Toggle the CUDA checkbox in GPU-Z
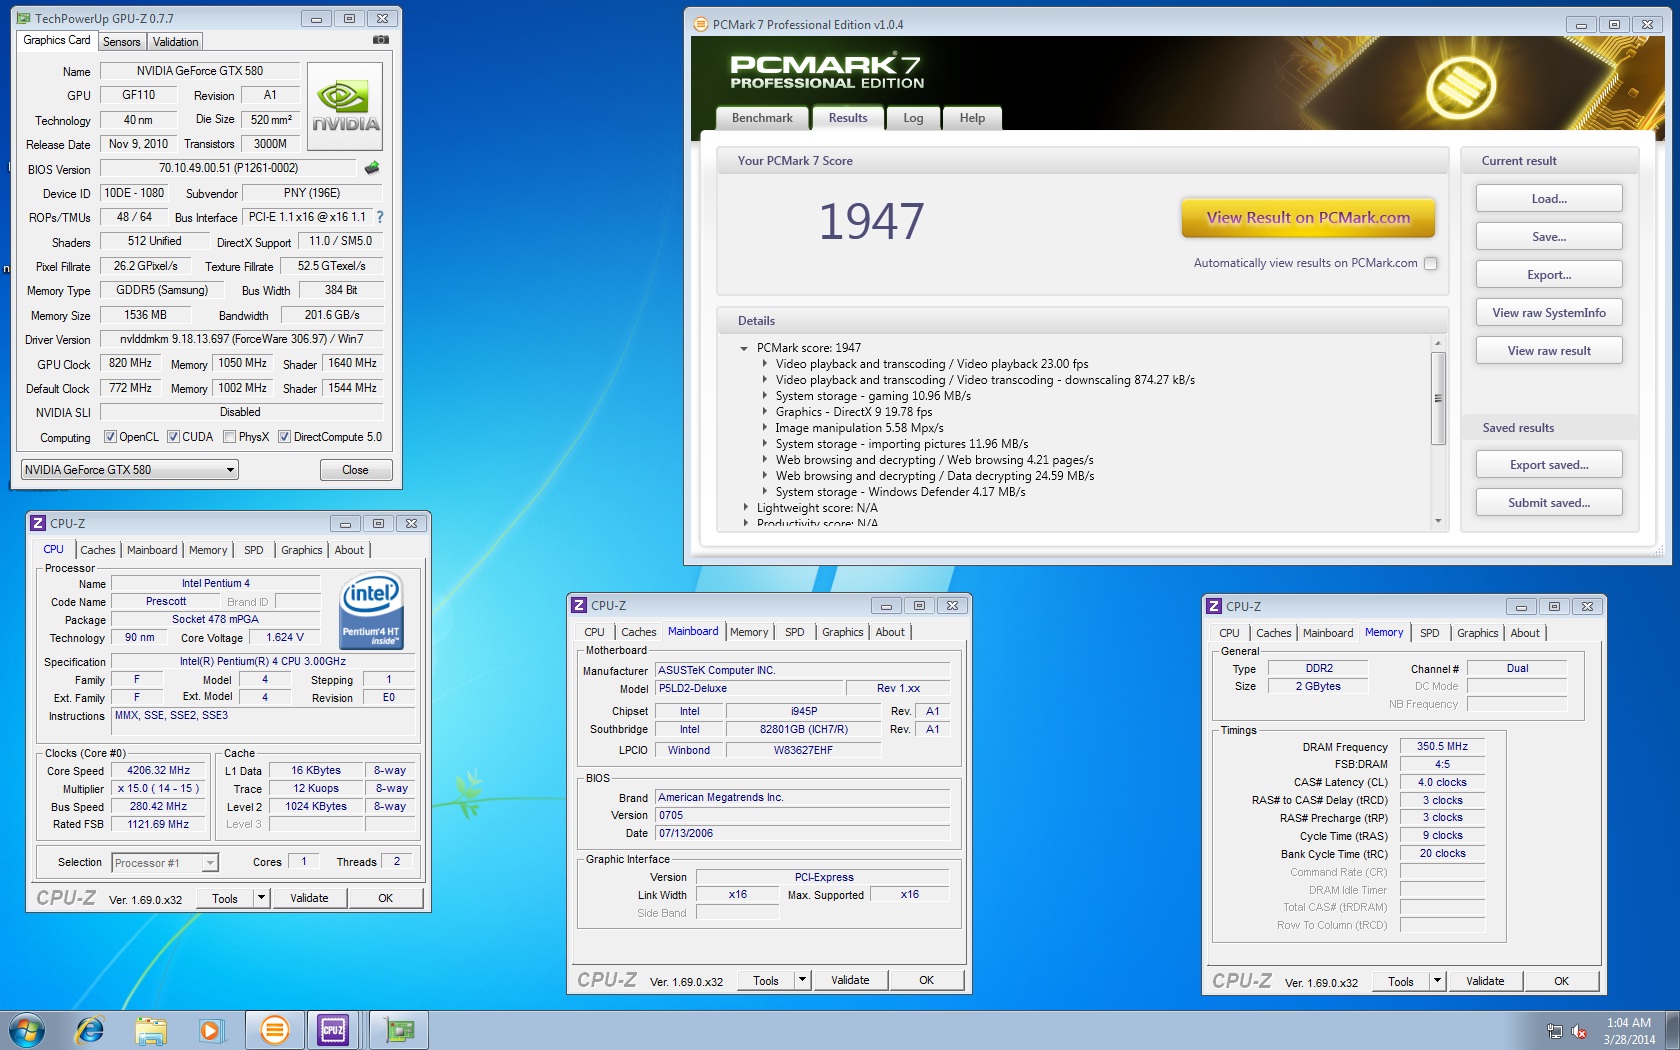The width and height of the screenshot is (1680, 1050). [x=173, y=437]
